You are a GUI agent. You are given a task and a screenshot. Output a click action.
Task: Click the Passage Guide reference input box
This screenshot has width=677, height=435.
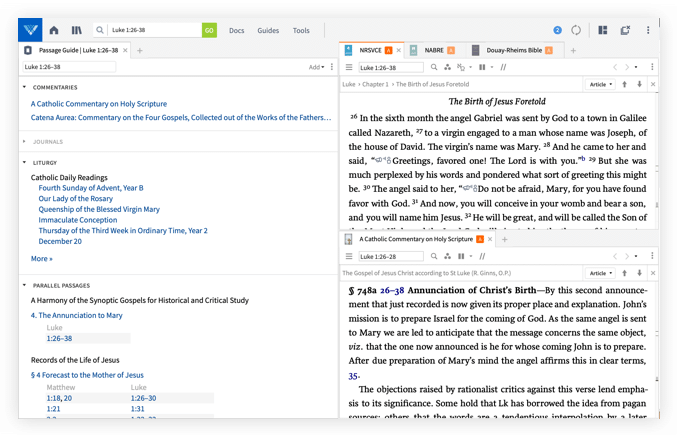(x=69, y=68)
